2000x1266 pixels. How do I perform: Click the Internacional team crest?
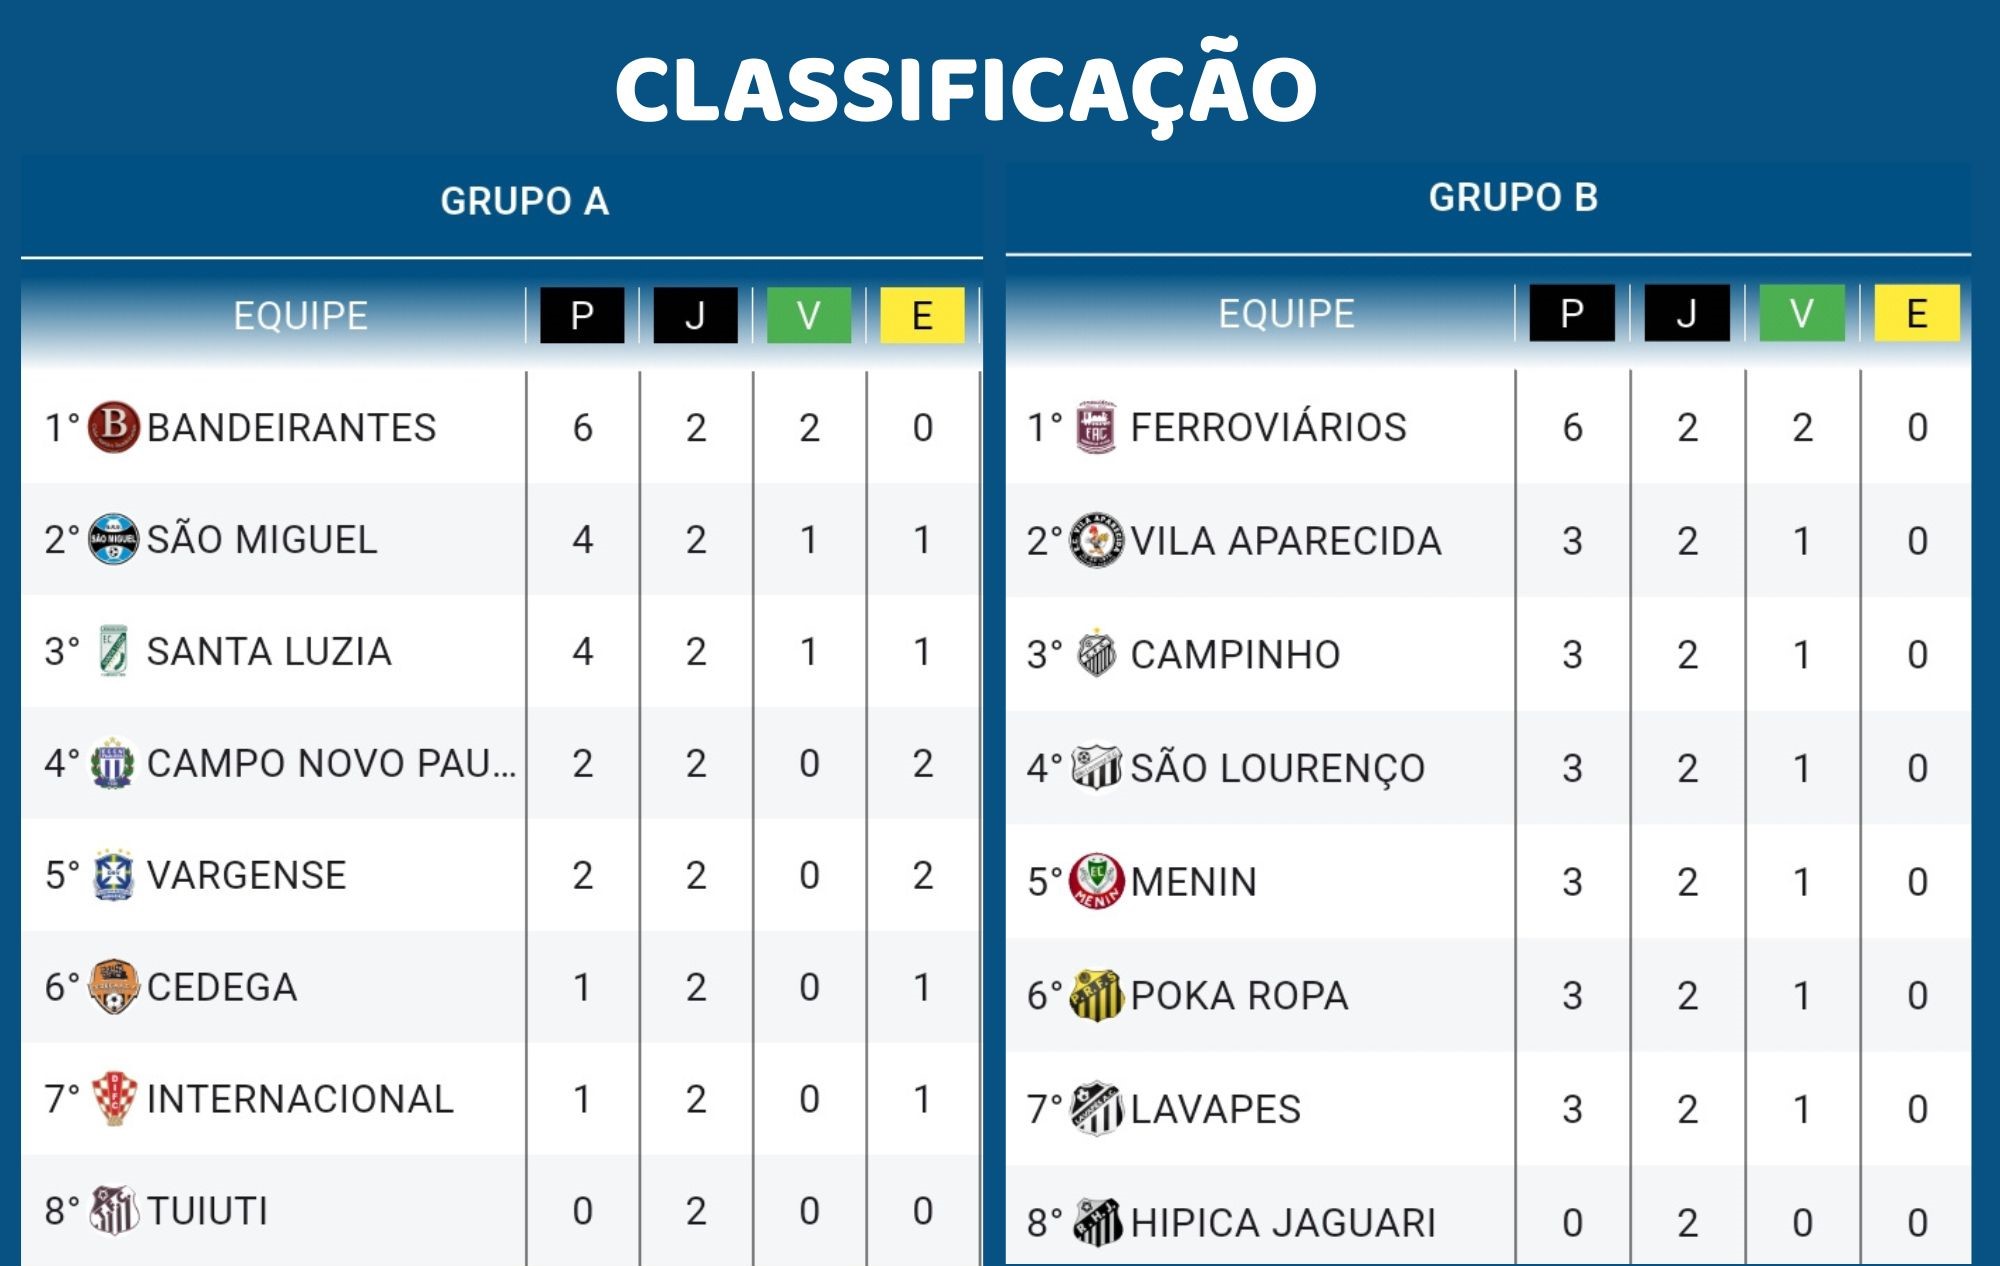(x=113, y=1099)
